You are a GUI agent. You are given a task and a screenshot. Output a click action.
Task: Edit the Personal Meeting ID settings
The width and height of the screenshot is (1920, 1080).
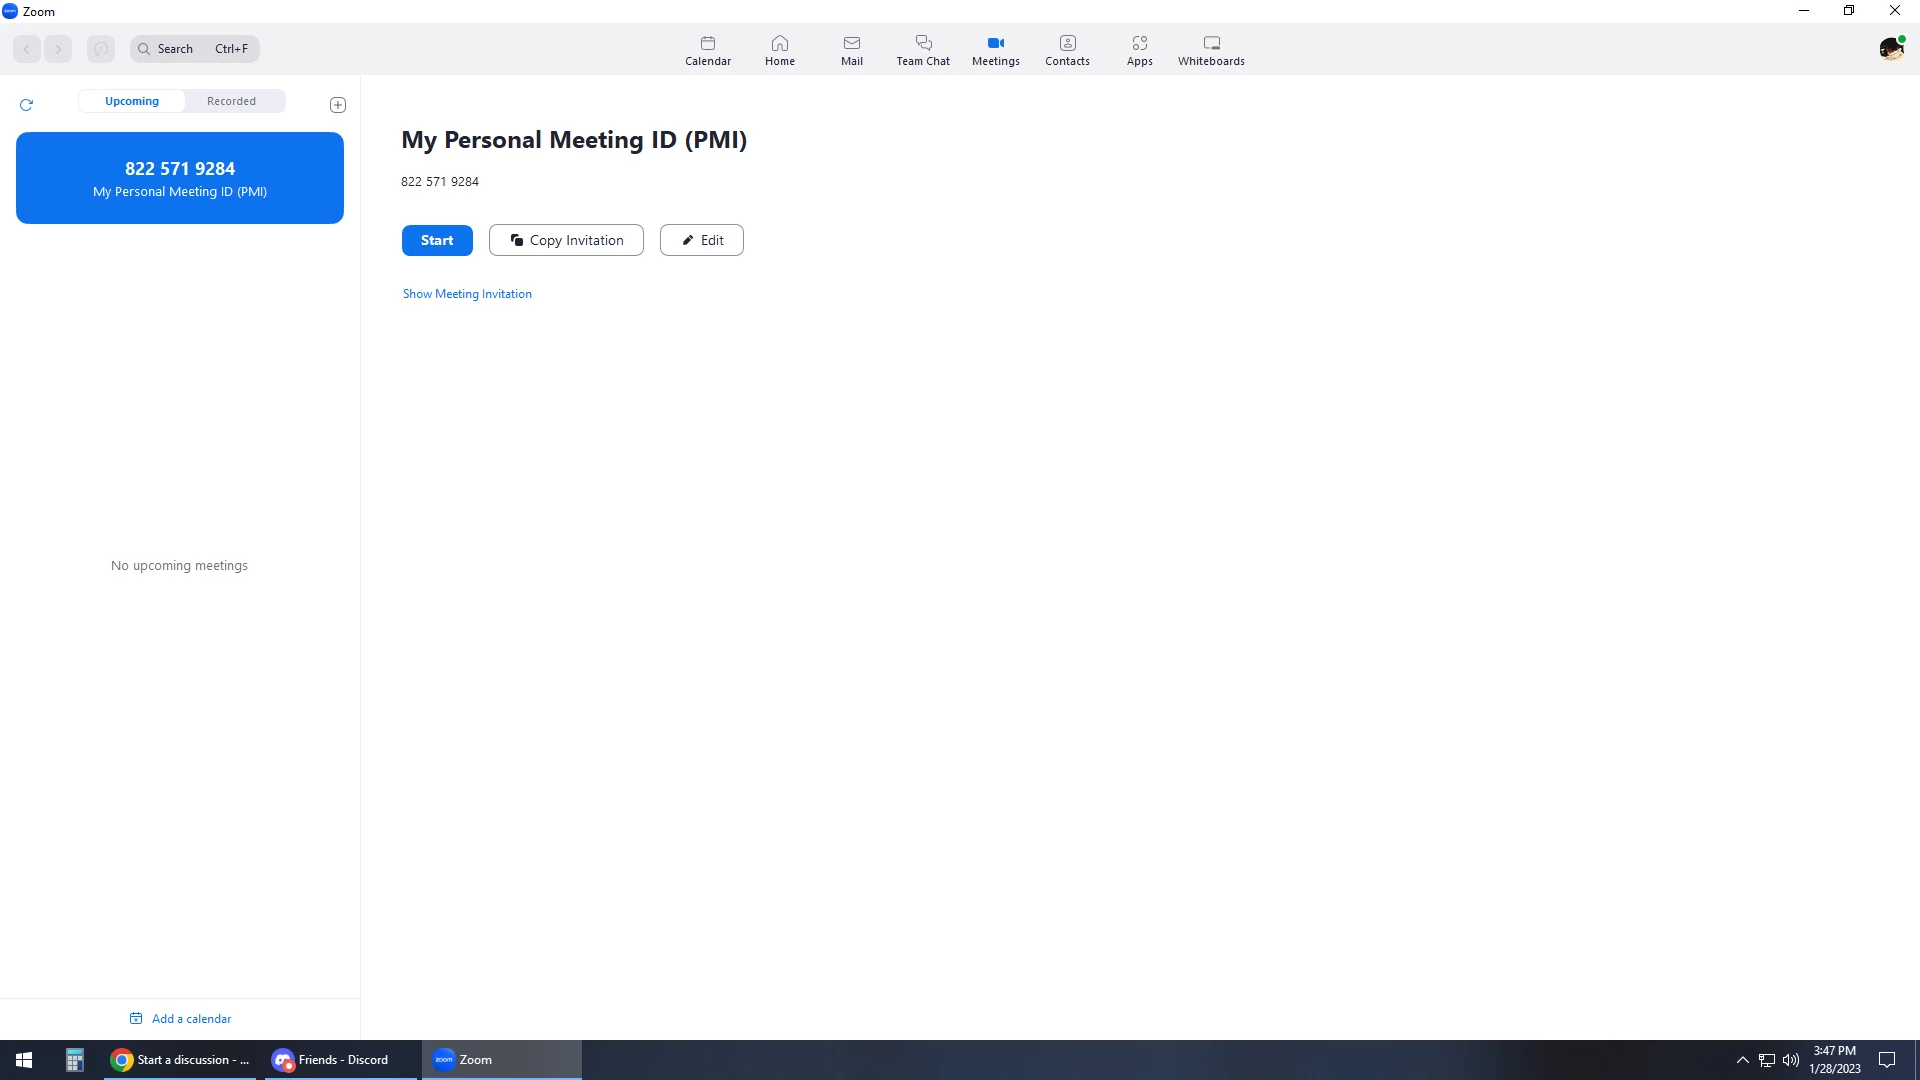pos(701,240)
